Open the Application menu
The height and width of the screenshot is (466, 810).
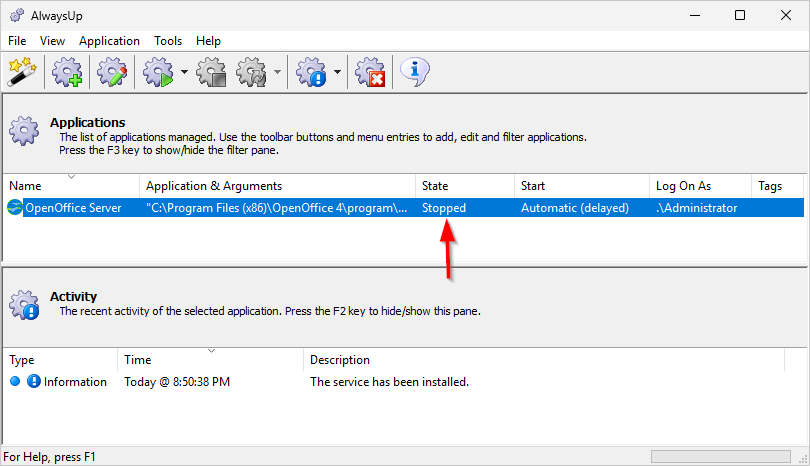pyautogui.click(x=109, y=41)
